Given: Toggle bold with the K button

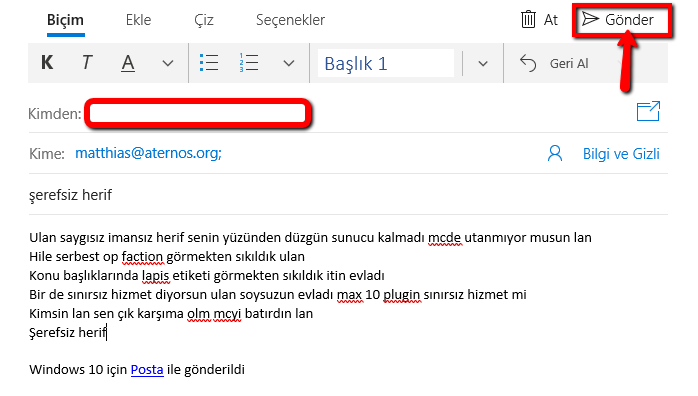Looking at the screenshot, I should 47,63.
